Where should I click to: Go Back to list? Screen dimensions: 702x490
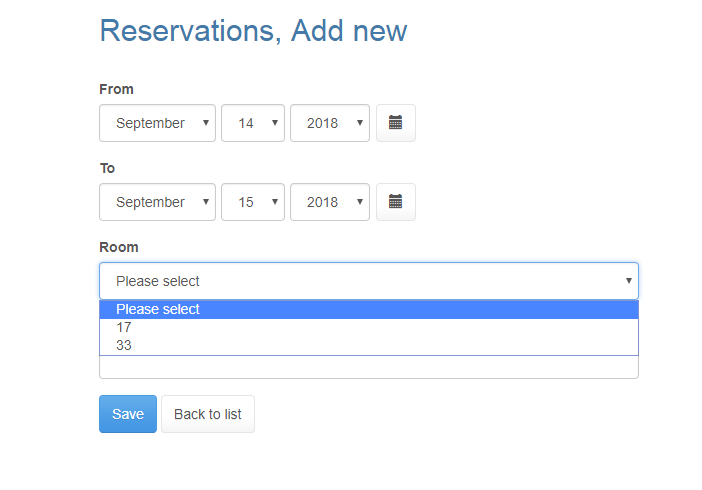click(x=208, y=414)
